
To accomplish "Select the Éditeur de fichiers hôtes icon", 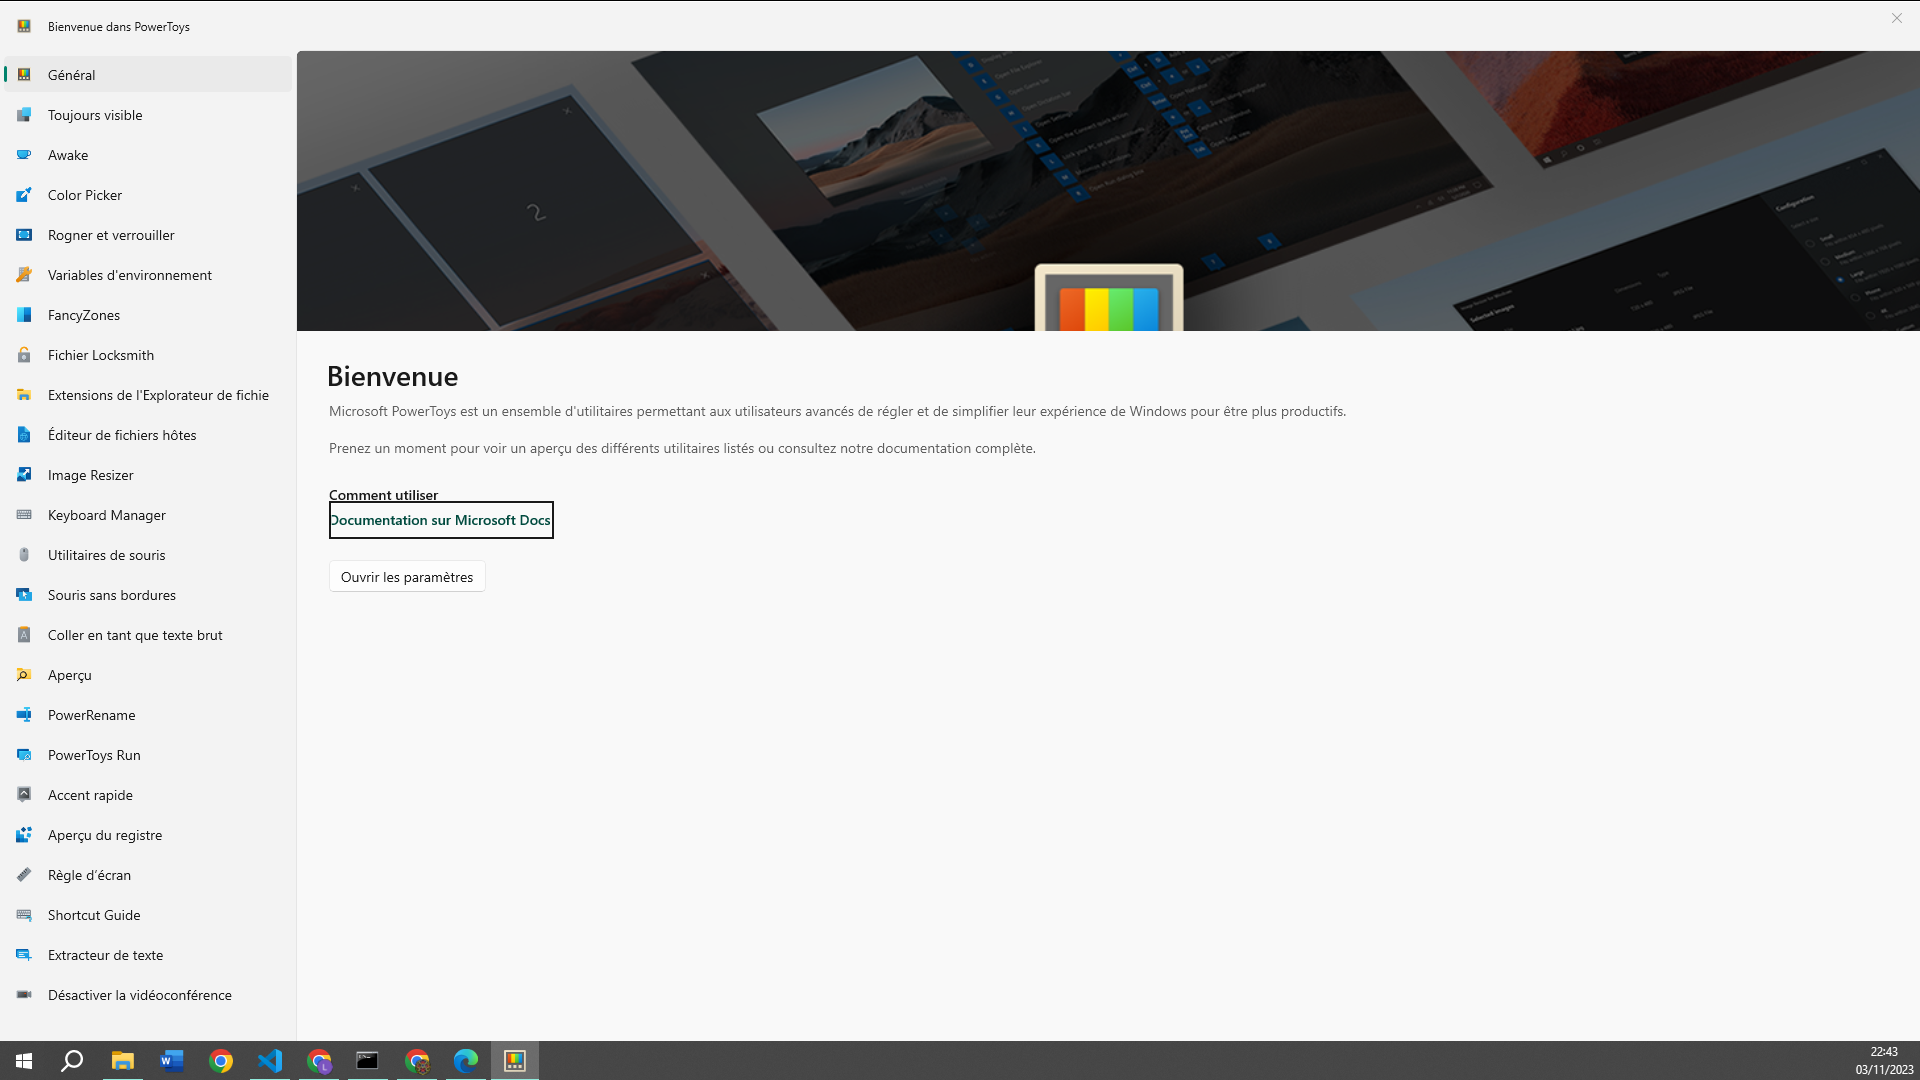I will 24,435.
